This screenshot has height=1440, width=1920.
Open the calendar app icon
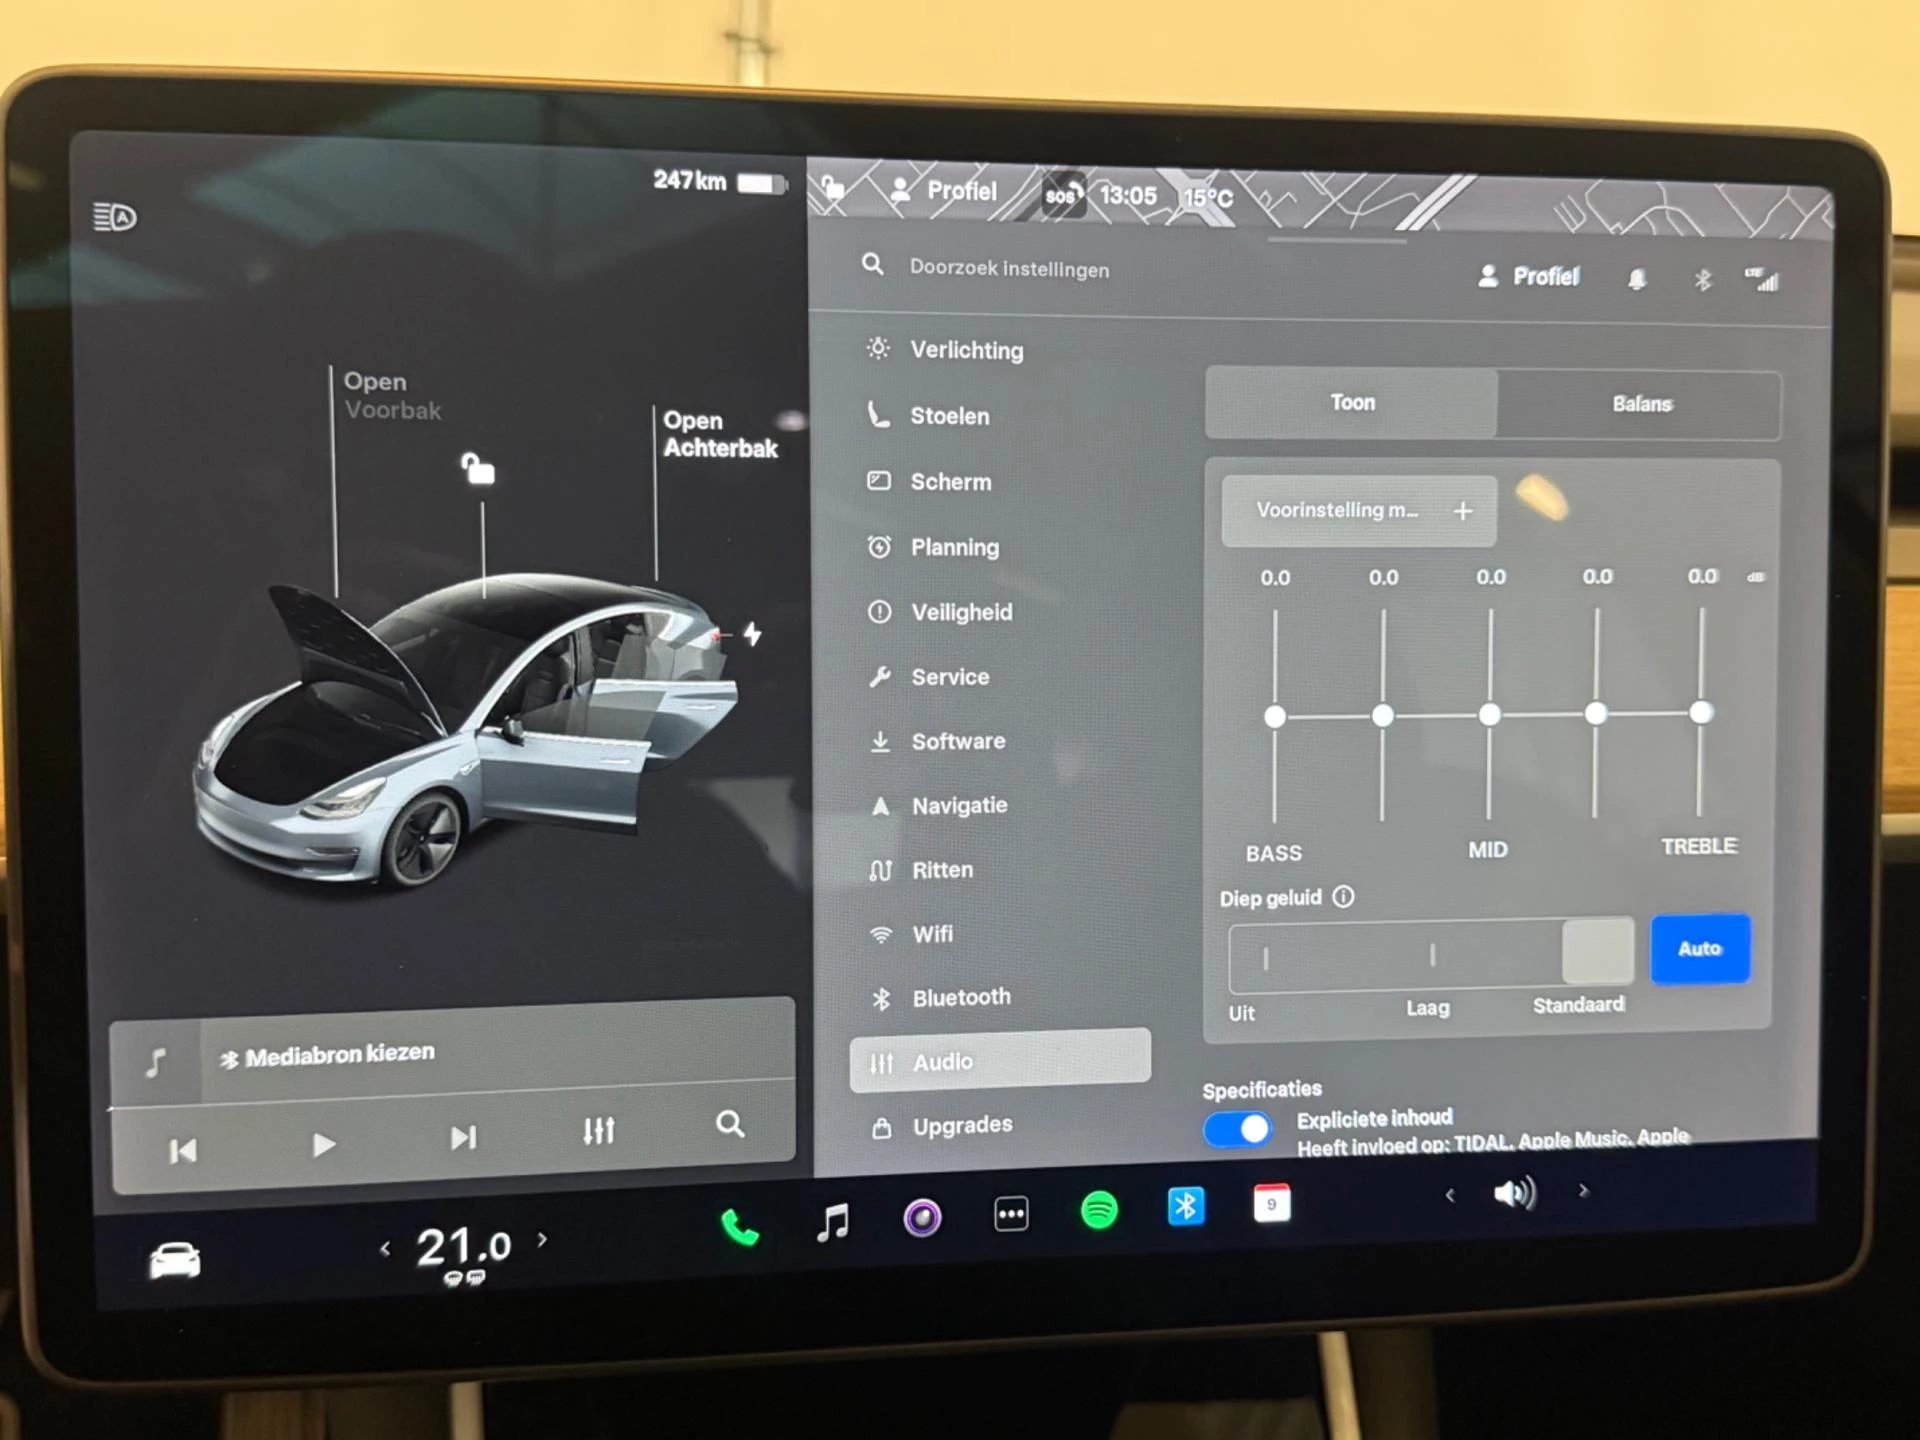[x=1271, y=1203]
